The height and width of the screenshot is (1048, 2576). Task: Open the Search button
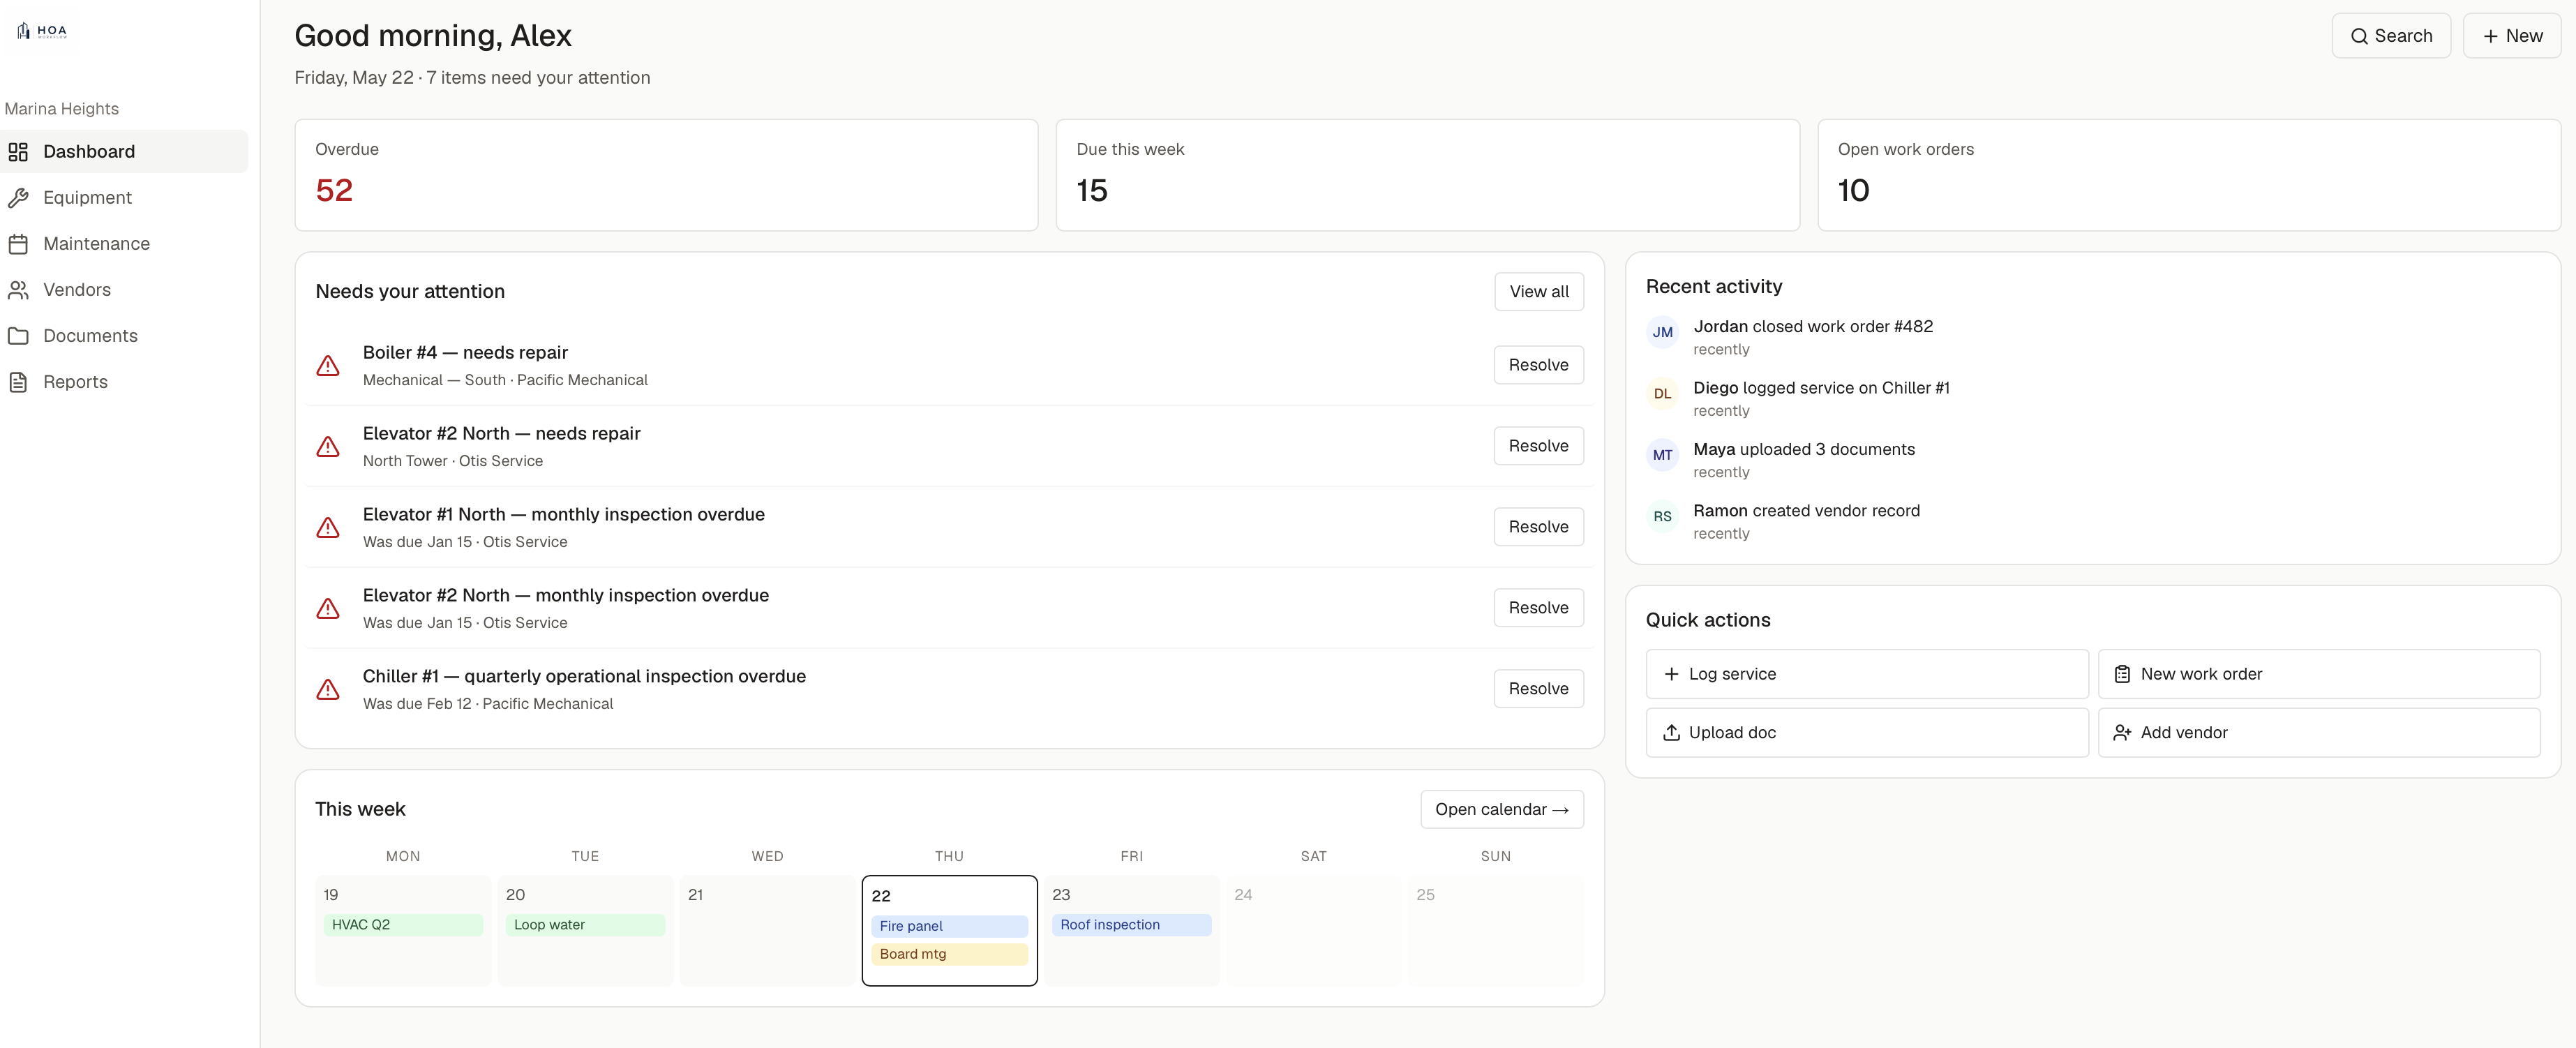coord(2391,36)
